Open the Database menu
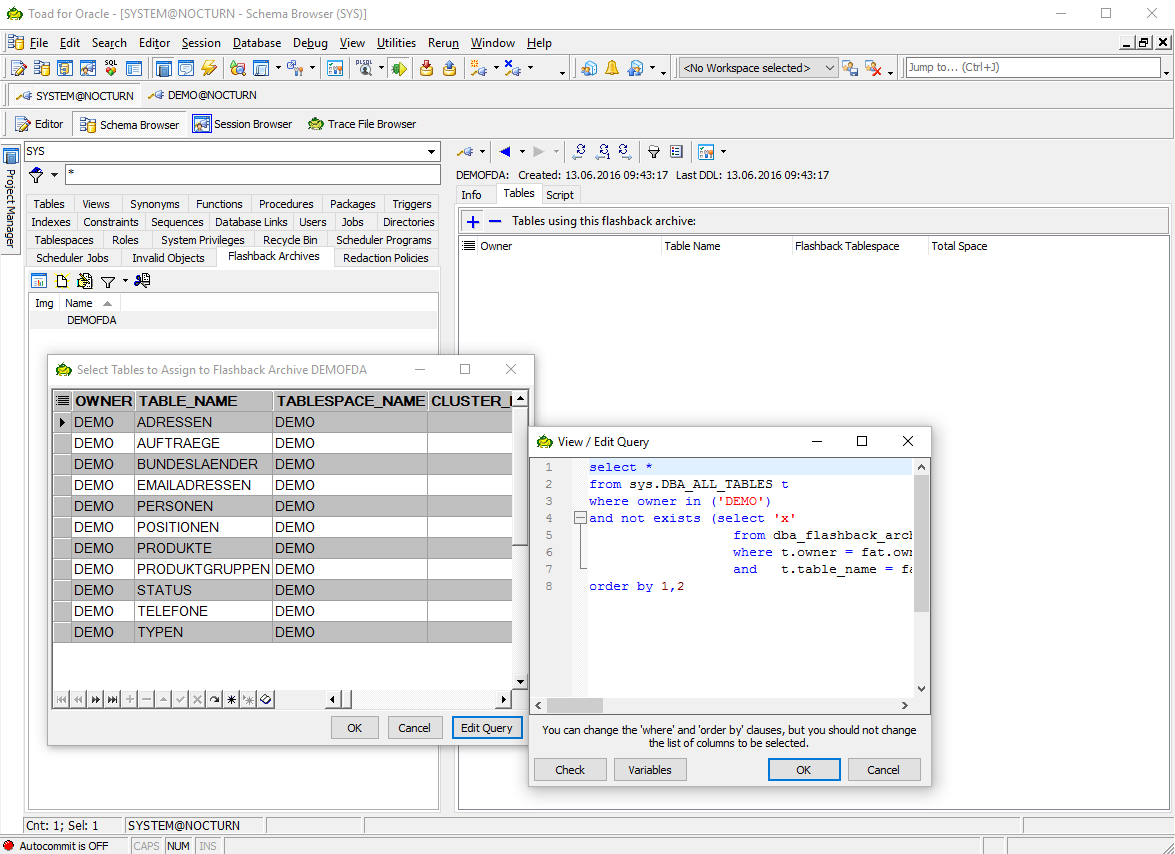Screen dimensions: 1175x854 [x=257, y=43]
